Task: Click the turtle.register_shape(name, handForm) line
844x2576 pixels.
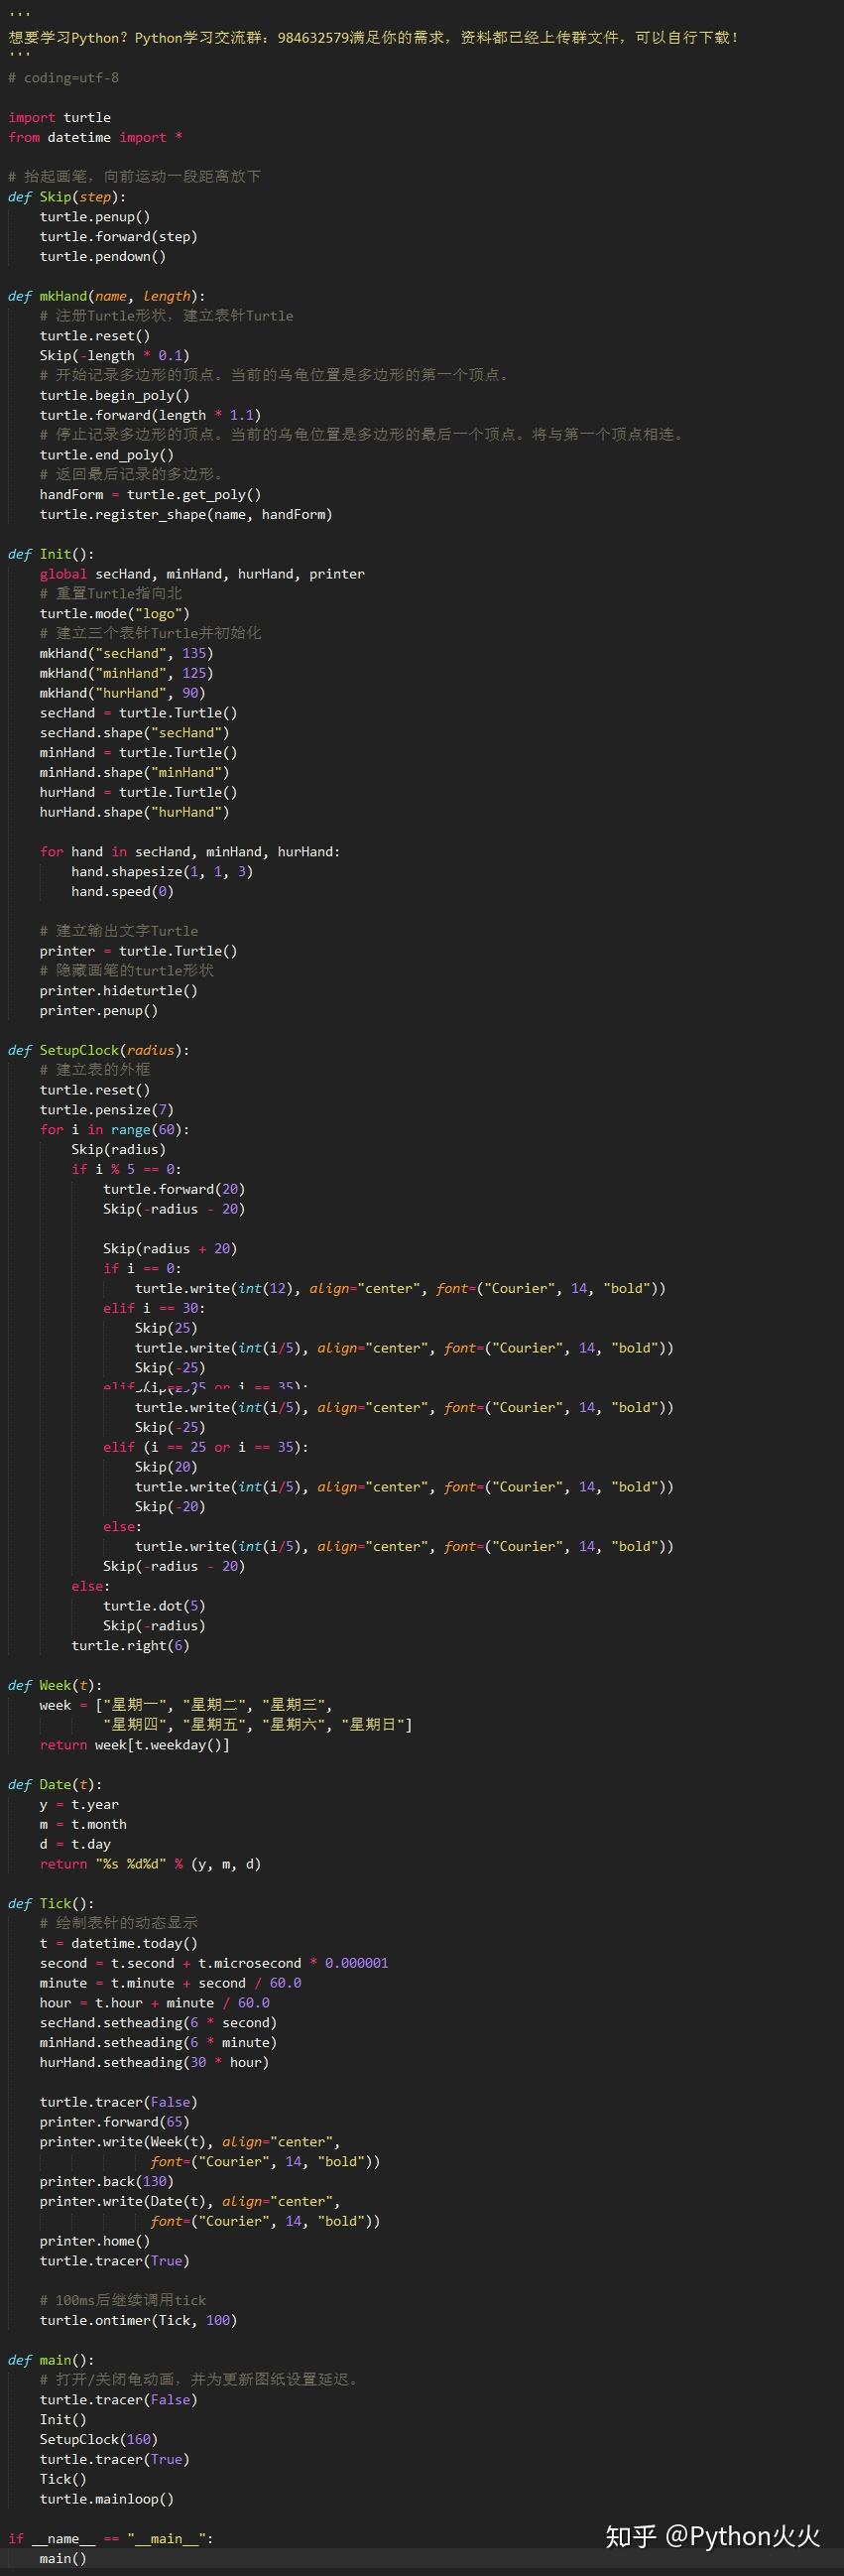Action: (x=186, y=514)
